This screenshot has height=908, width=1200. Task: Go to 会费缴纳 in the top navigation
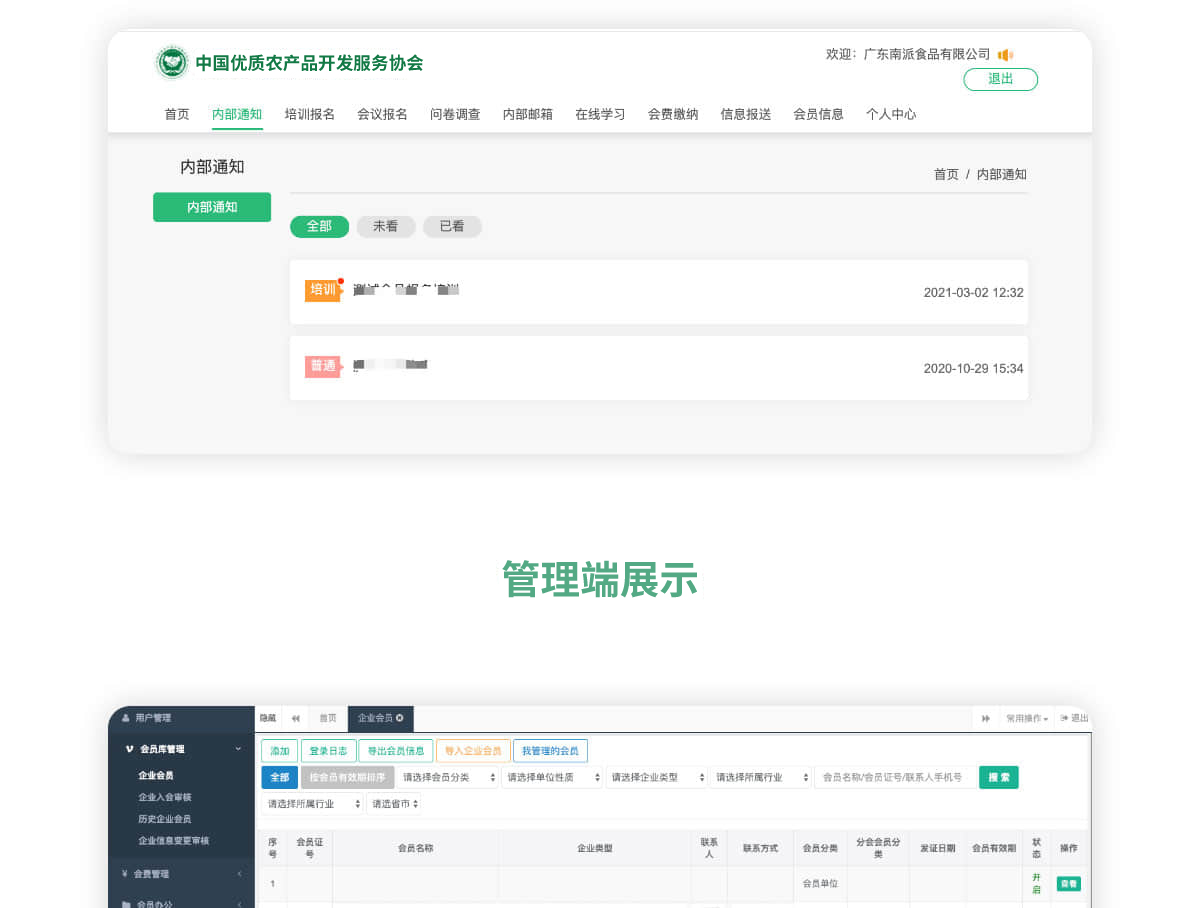pos(673,114)
